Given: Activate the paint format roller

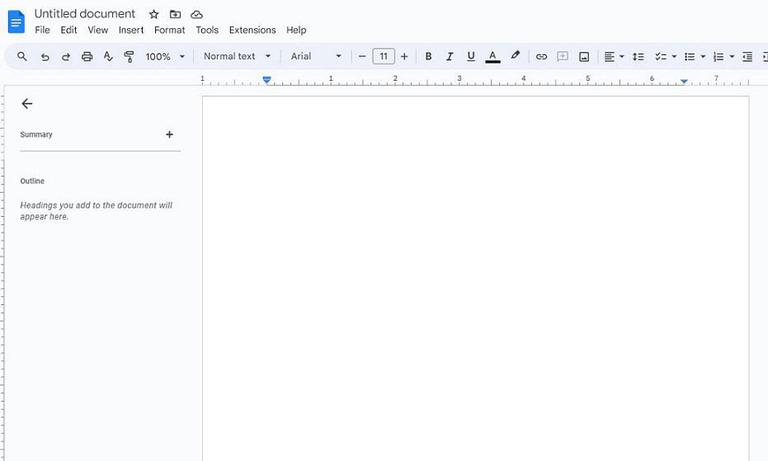Looking at the screenshot, I should [129, 56].
